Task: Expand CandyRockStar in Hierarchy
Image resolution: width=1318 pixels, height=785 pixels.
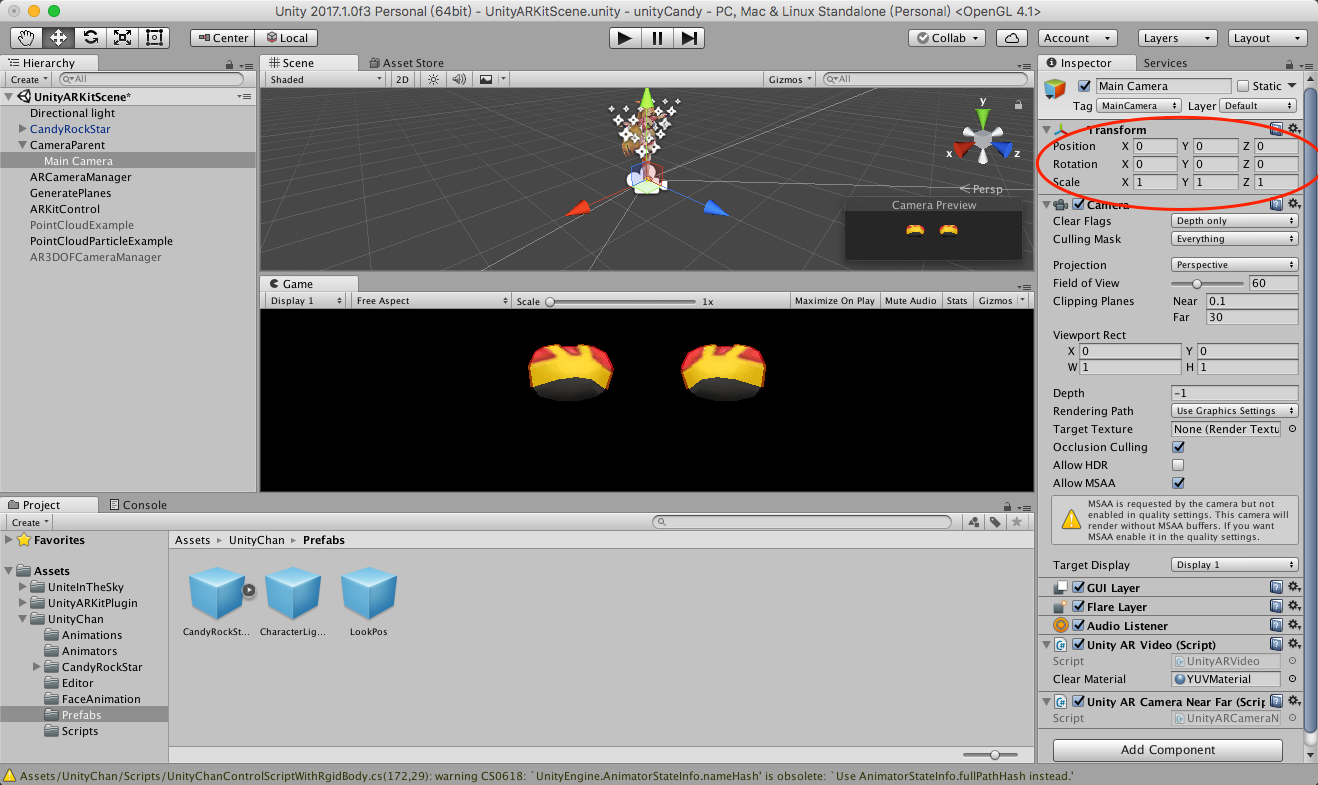Action: 22,129
